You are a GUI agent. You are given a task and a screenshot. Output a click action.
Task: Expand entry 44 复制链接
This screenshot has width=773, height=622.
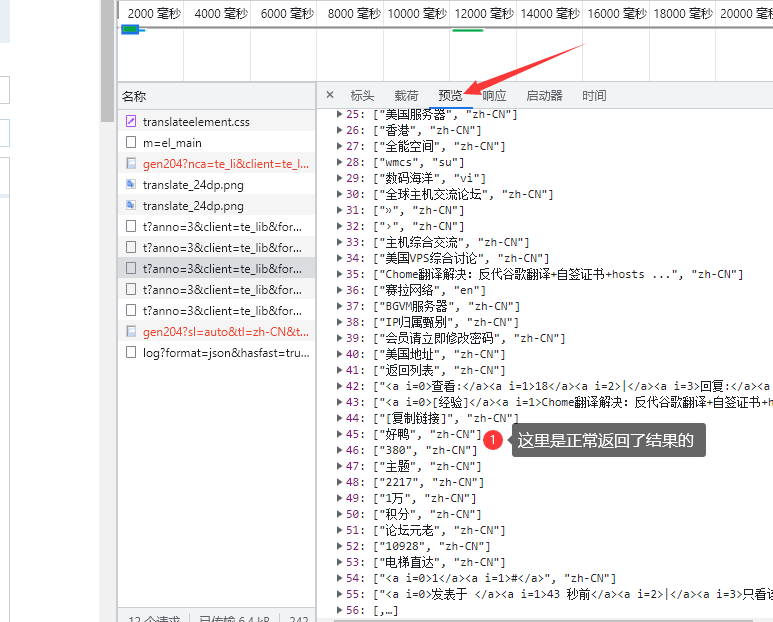tap(339, 418)
